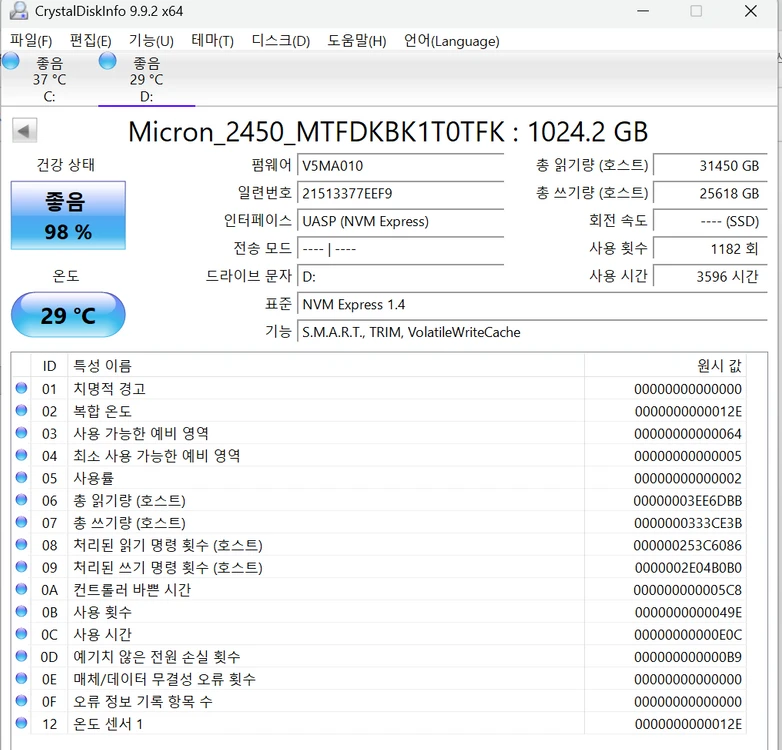Image resolution: width=782 pixels, height=750 pixels.
Task: Open the 테마(T) menu
Action: pyautogui.click(x=212, y=40)
